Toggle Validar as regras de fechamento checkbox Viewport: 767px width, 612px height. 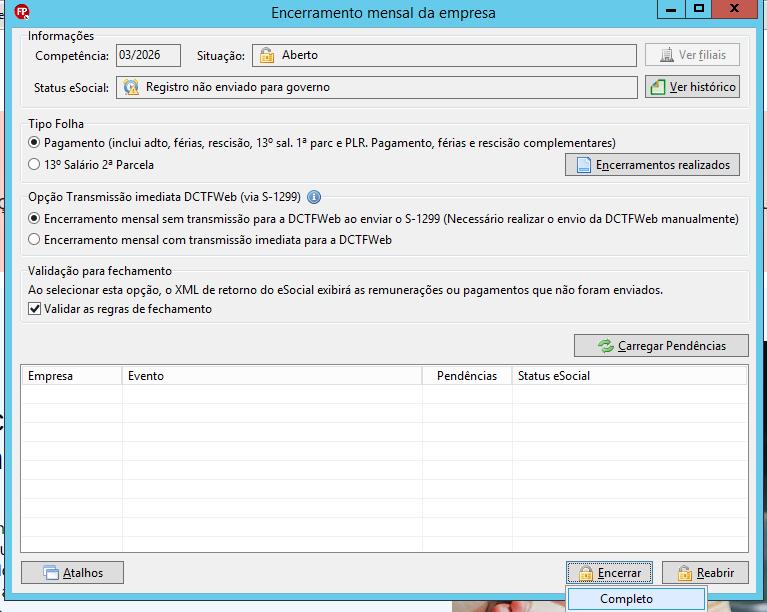(34, 309)
